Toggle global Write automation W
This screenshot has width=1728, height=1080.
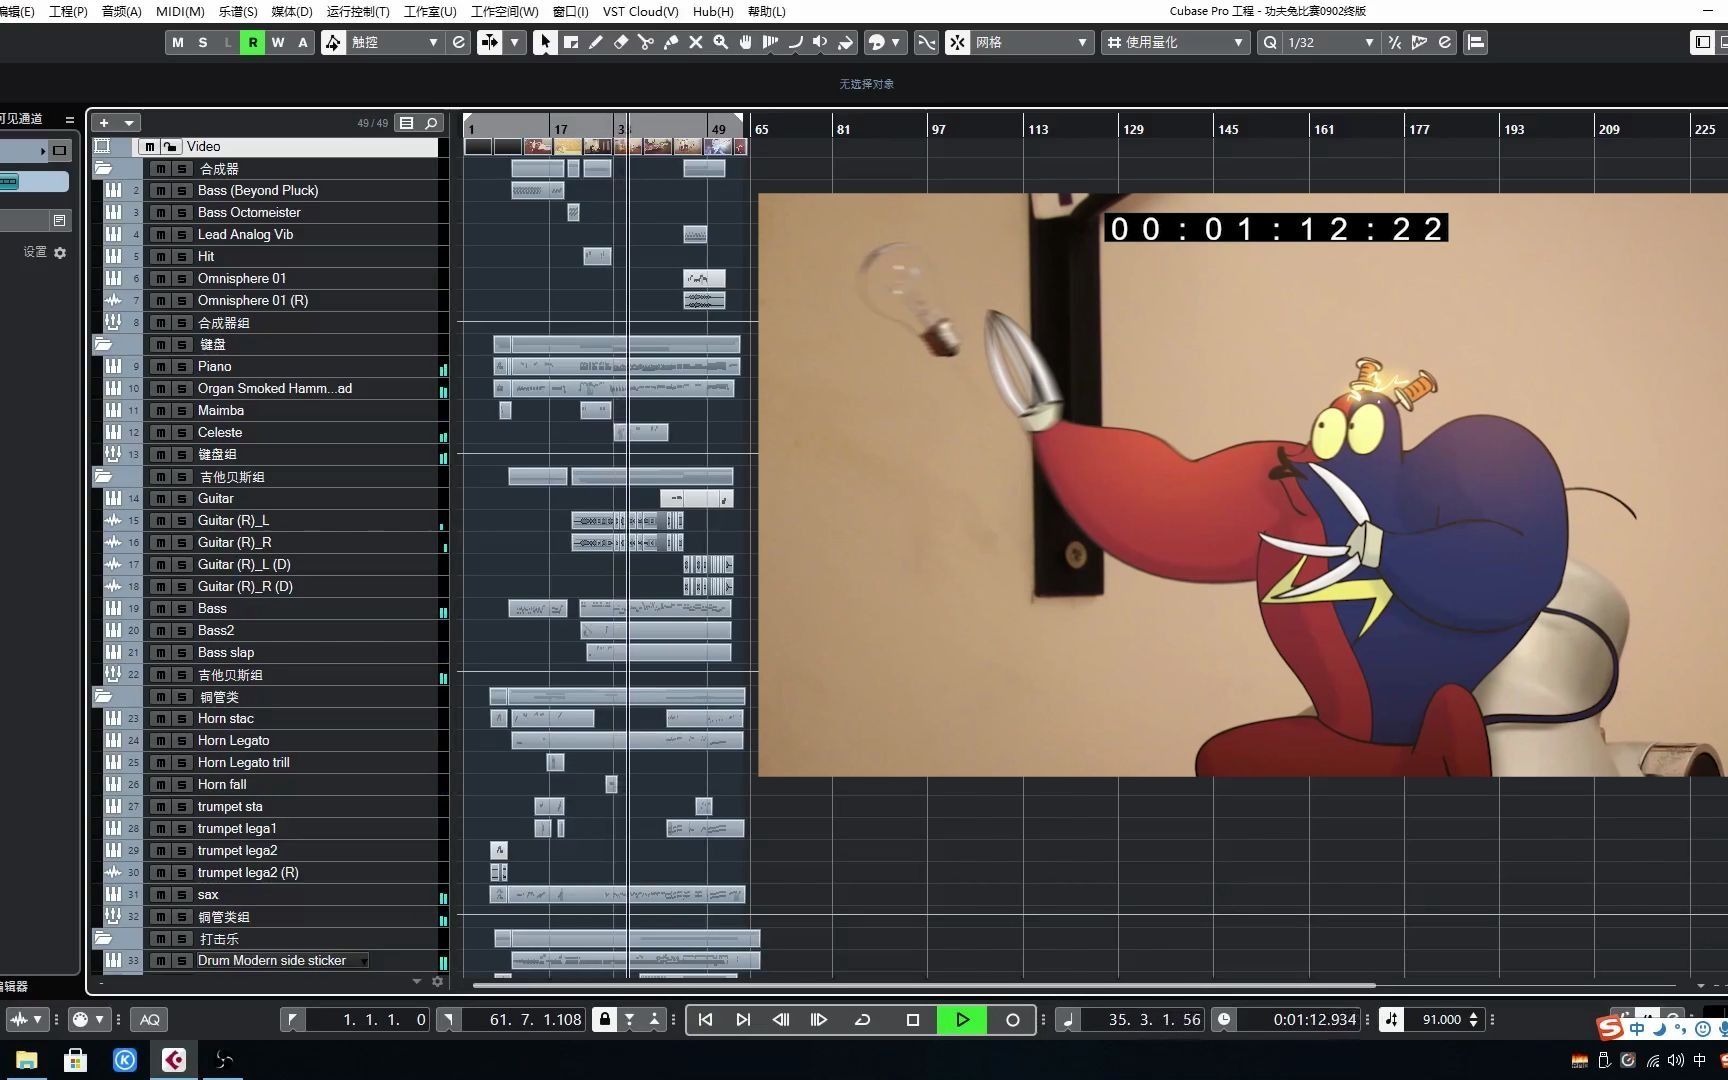point(278,42)
